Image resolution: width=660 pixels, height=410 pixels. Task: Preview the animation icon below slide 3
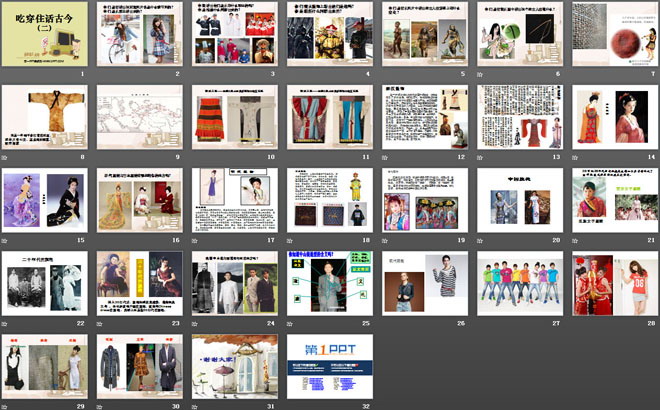click(x=195, y=74)
